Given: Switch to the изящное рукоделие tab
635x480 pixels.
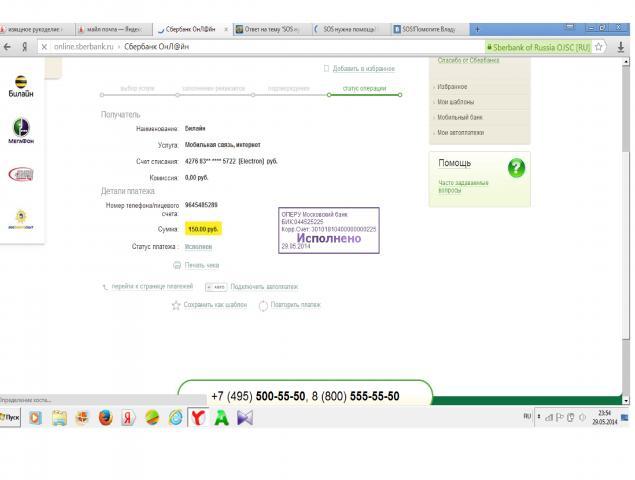Looking at the screenshot, I should [x=36, y=29].
